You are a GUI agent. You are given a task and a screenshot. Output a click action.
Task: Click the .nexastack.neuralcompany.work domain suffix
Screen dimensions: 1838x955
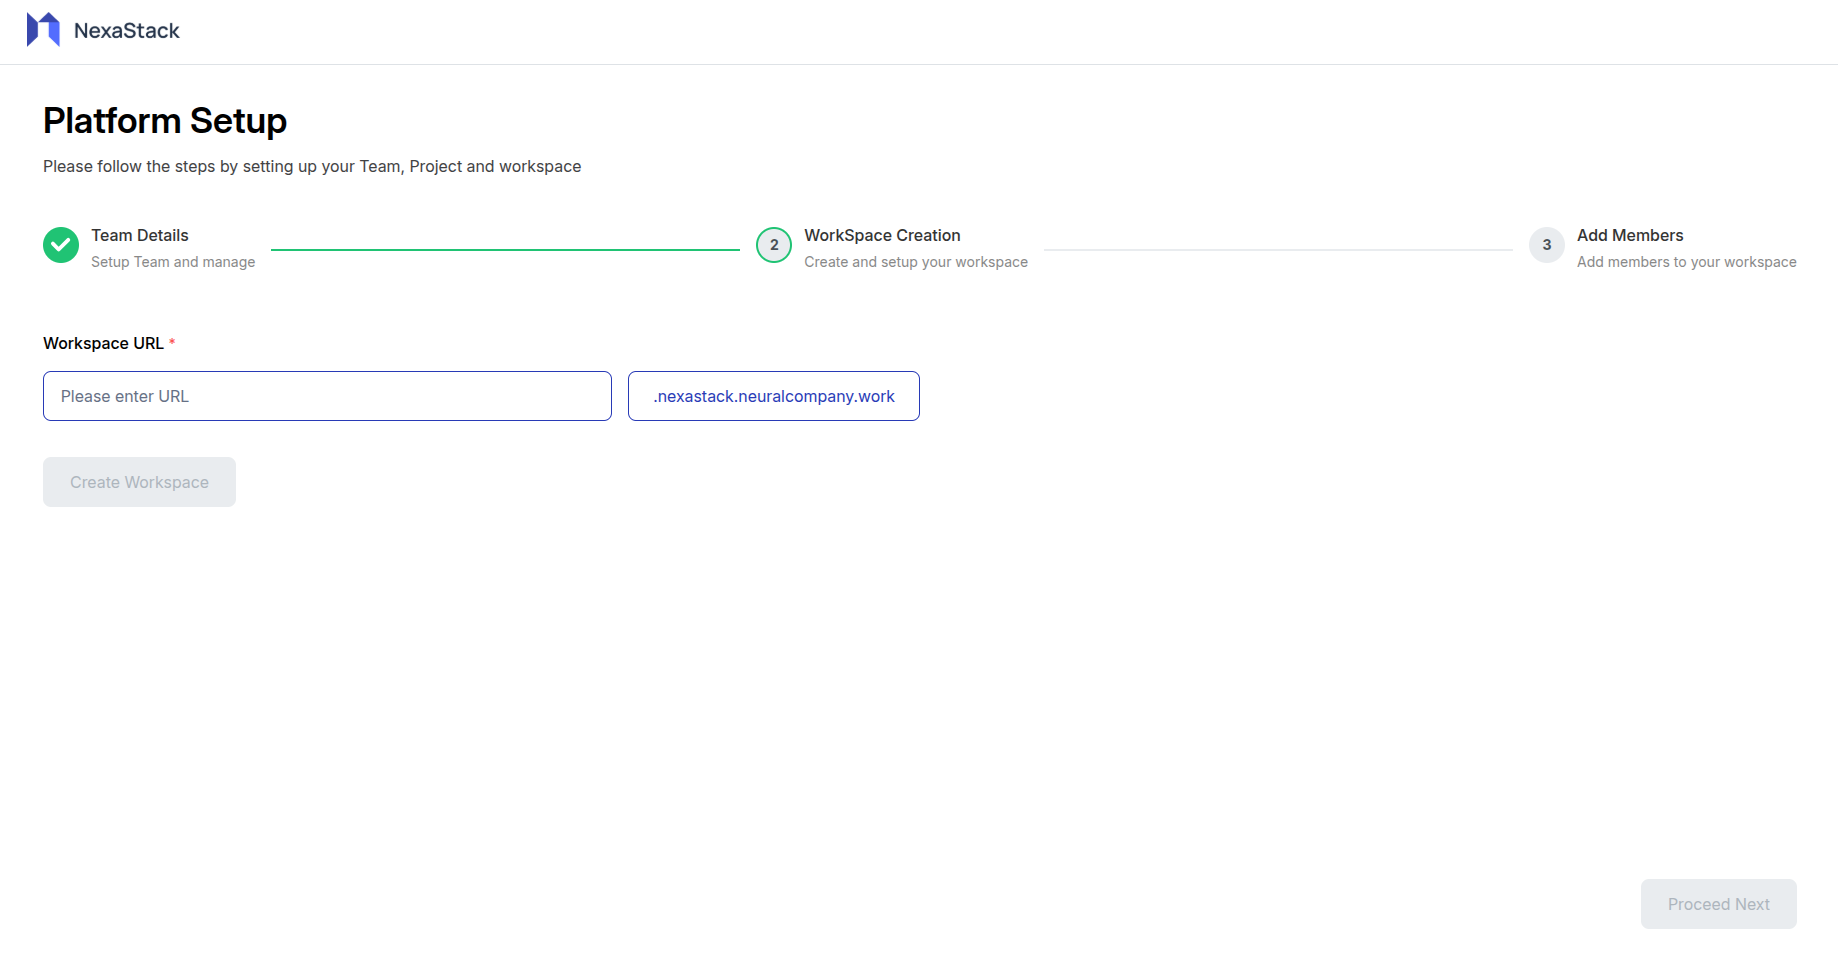pos(773,396)
